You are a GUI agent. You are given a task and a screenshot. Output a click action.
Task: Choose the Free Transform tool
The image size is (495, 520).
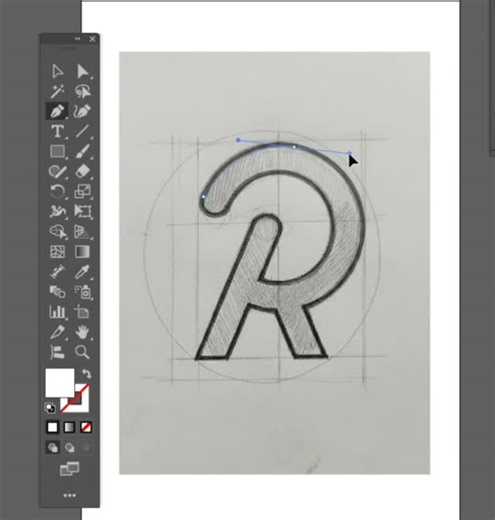tap(82, 211)
